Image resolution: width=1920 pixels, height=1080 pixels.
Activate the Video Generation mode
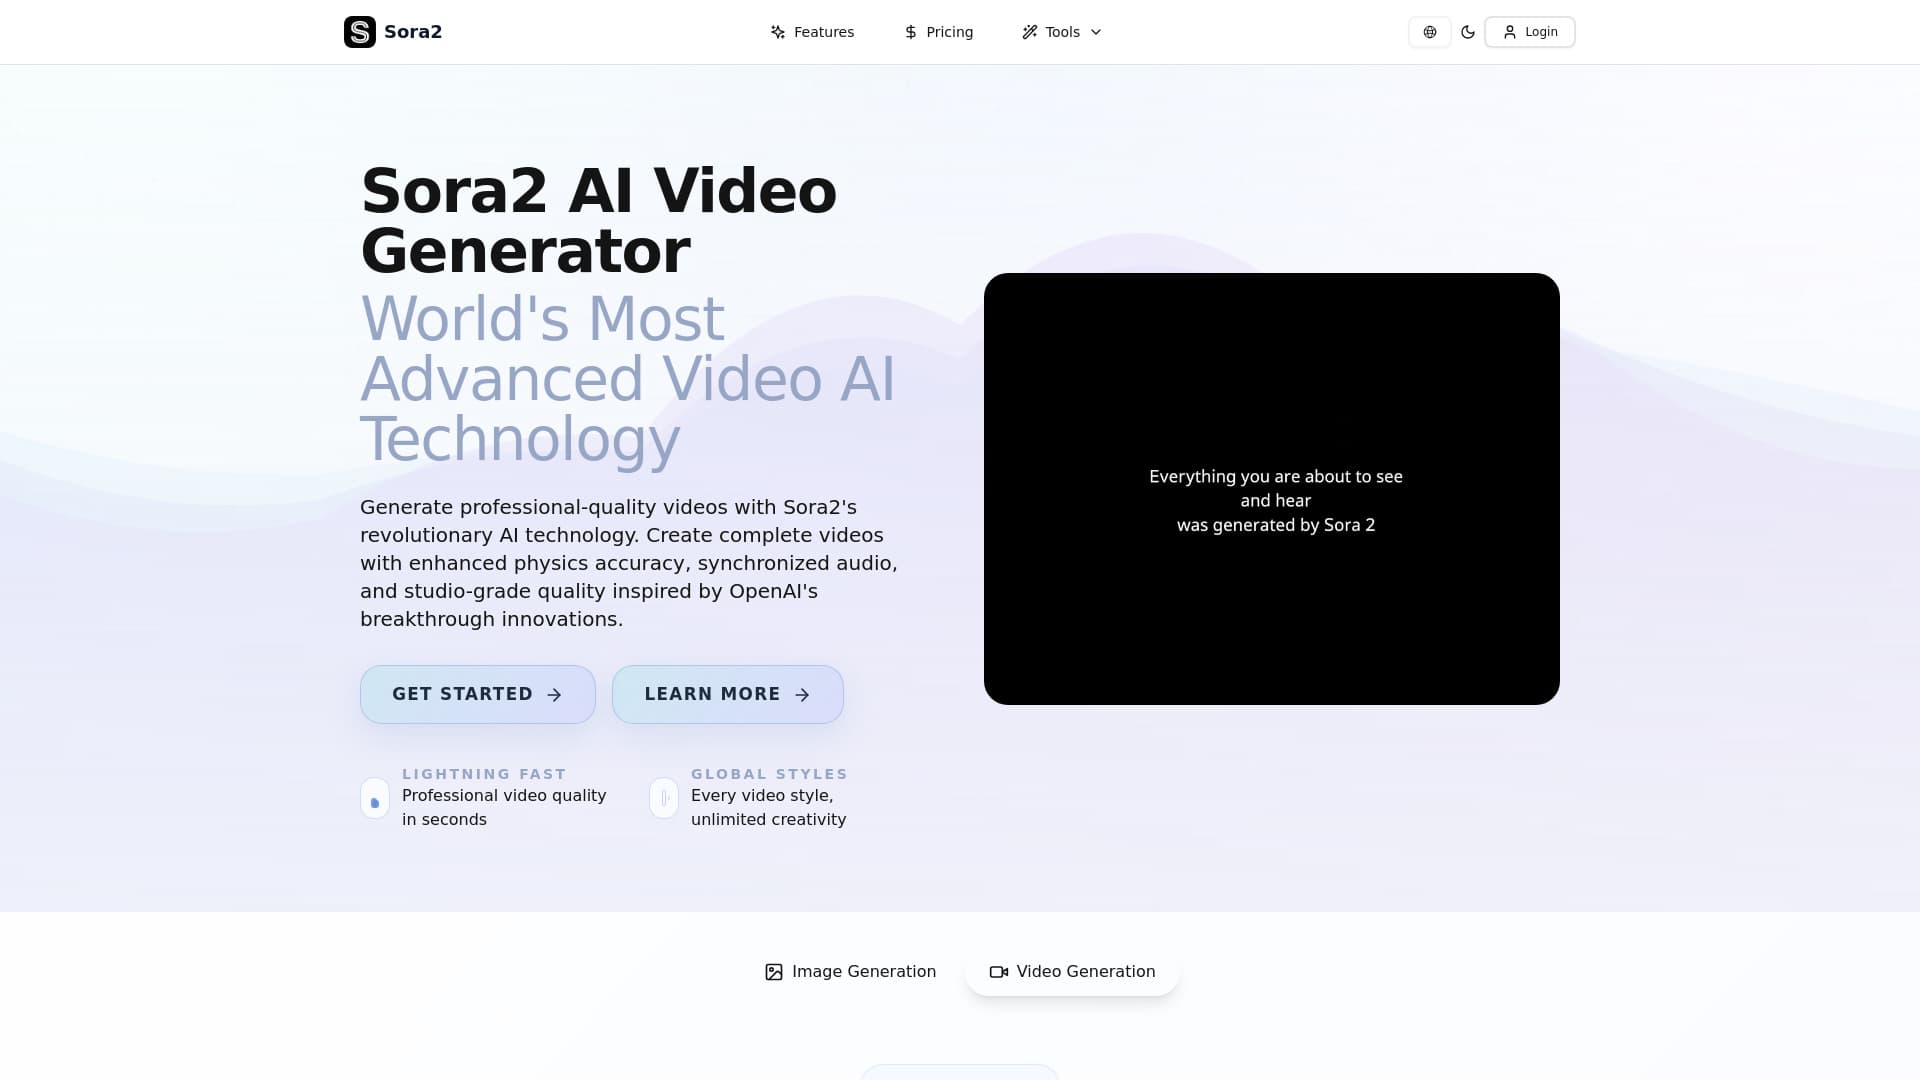[x=1072, y=971]
